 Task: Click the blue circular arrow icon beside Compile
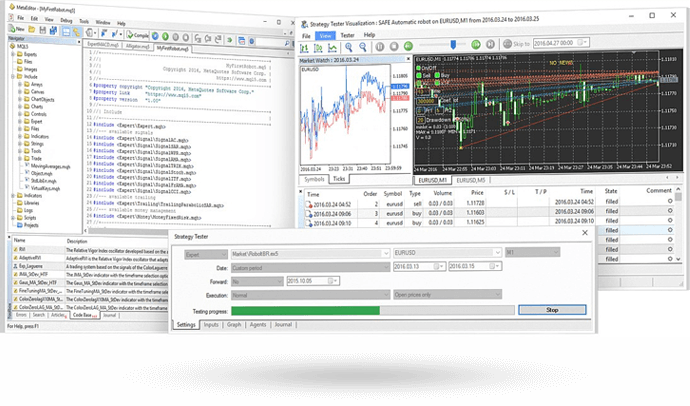155,36
